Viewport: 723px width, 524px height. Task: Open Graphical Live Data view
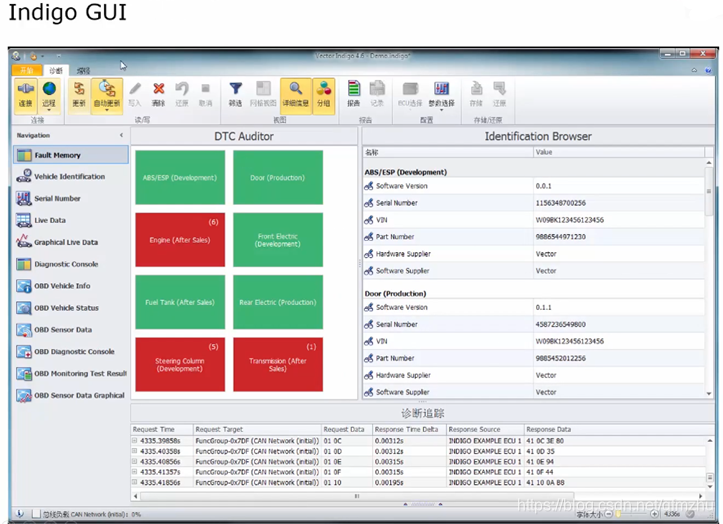tap(71, 242)
